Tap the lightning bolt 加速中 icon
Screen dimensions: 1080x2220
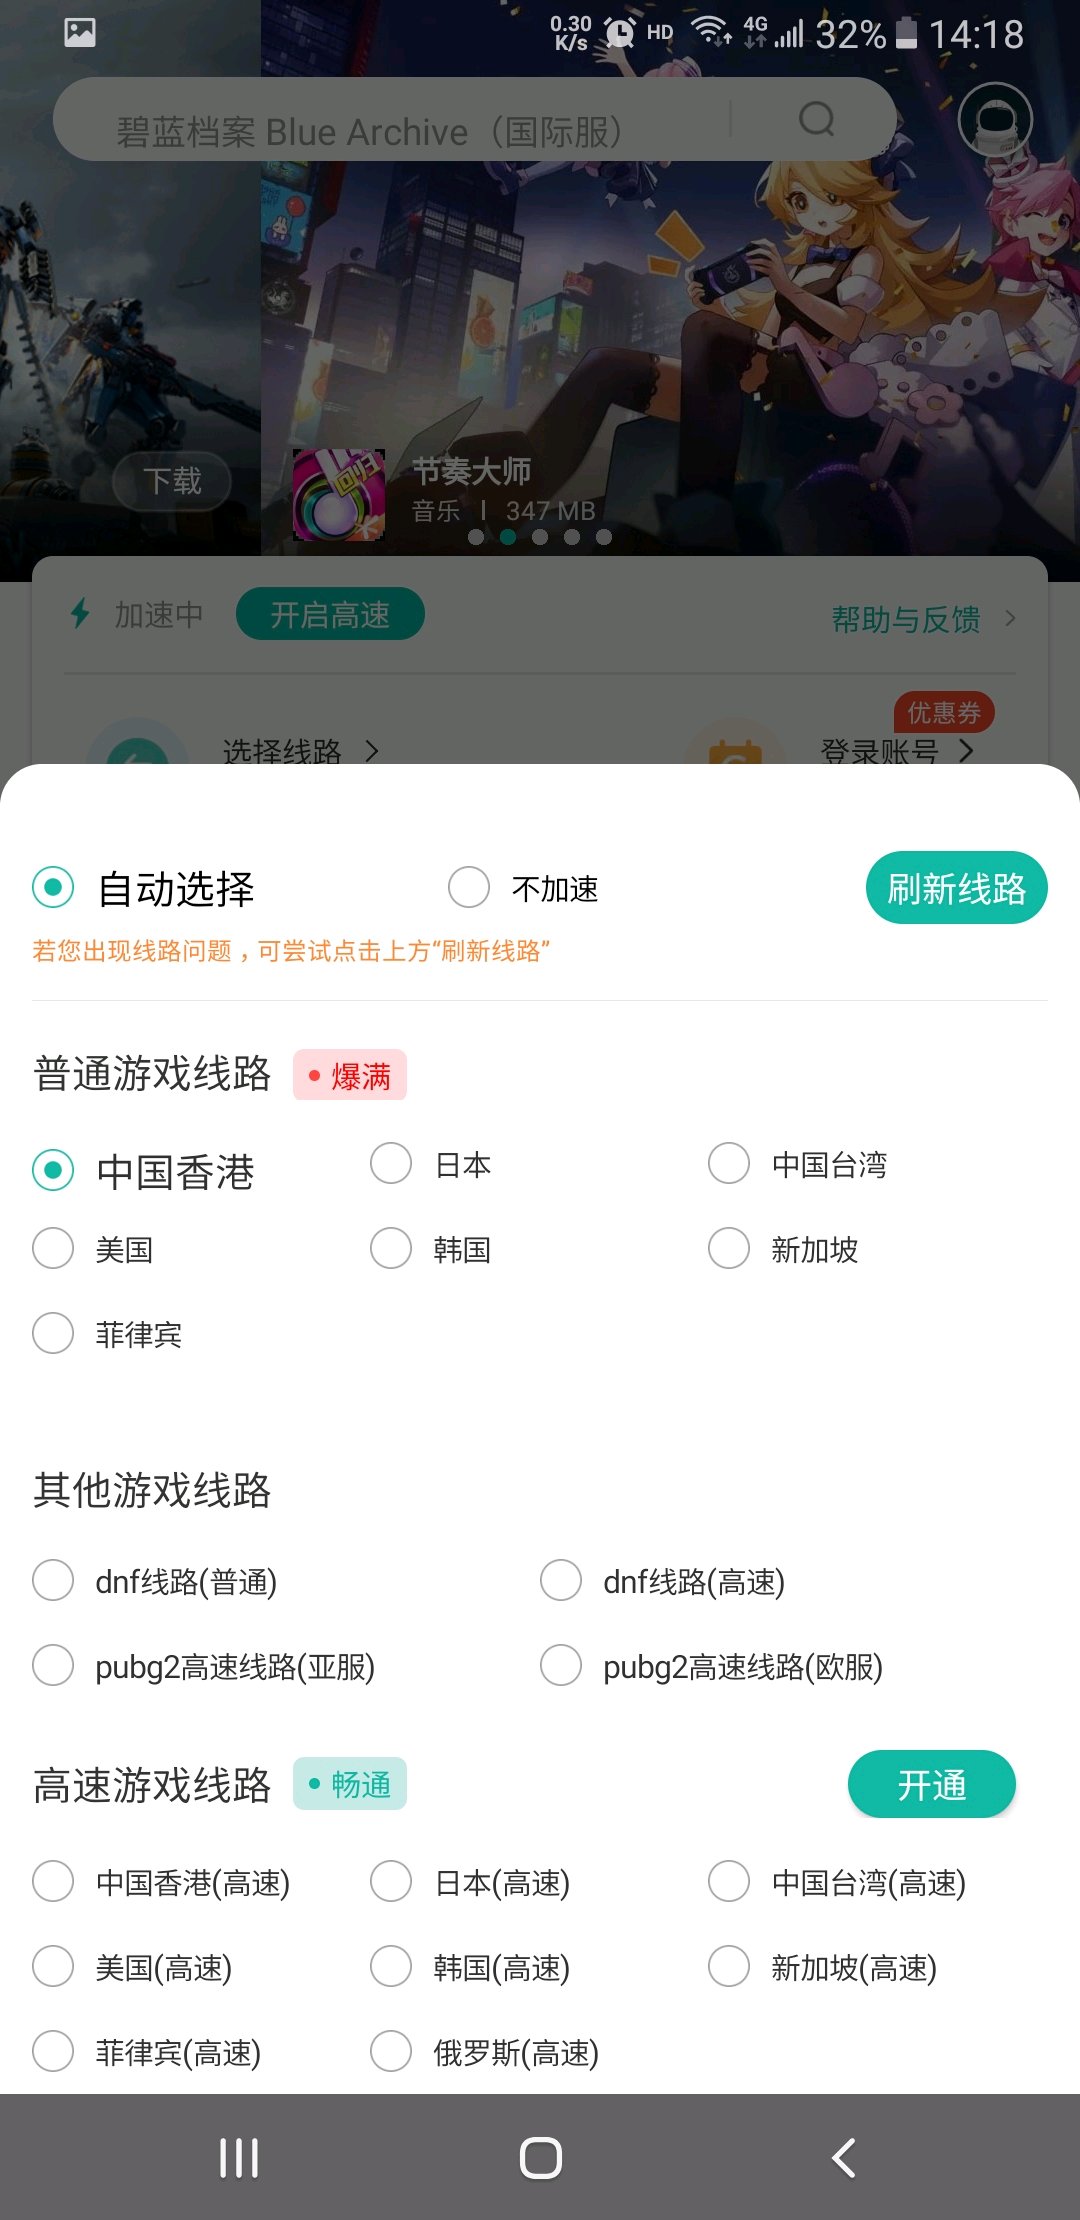pyautogui.click(x=81, y=613)
